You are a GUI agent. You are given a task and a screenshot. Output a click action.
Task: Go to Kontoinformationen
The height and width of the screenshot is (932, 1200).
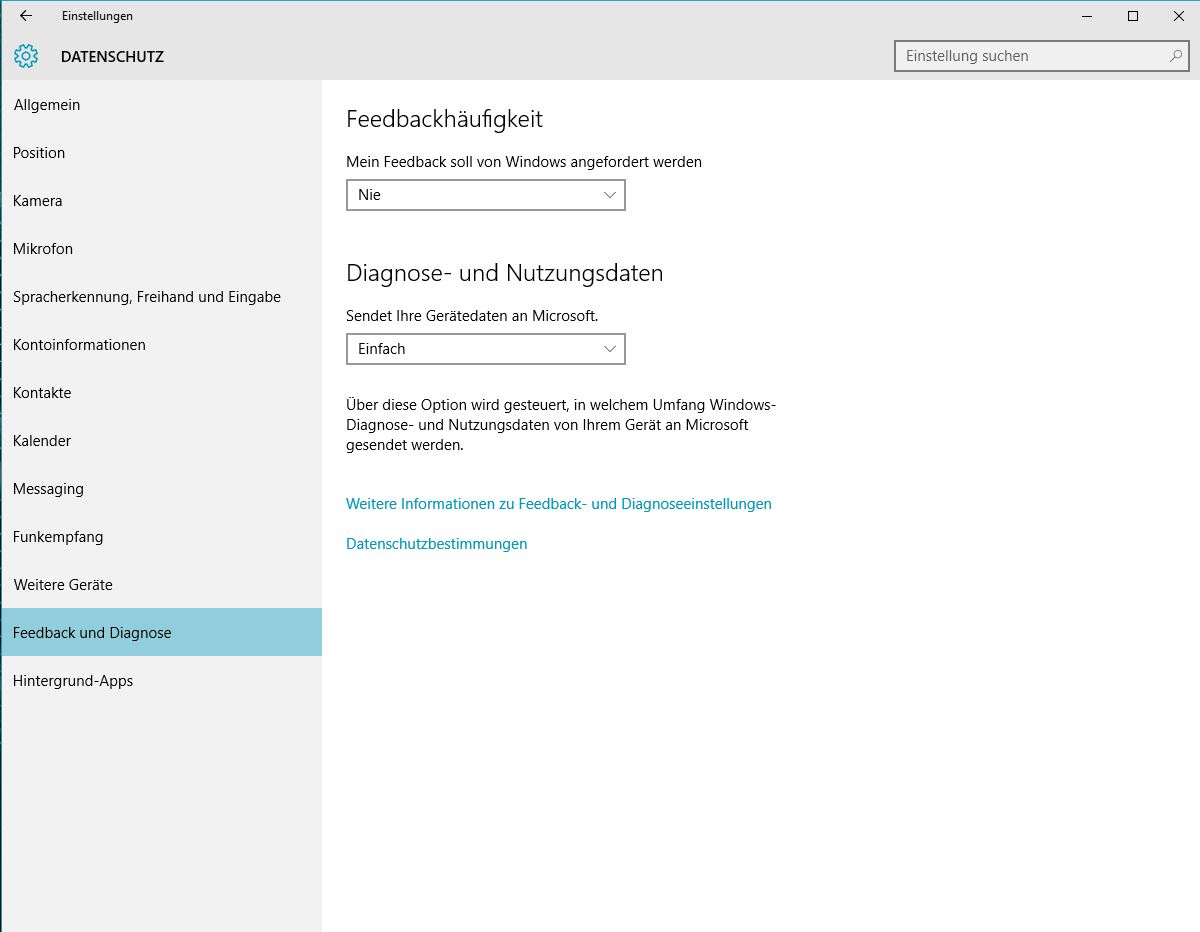(x=161, y=345)
